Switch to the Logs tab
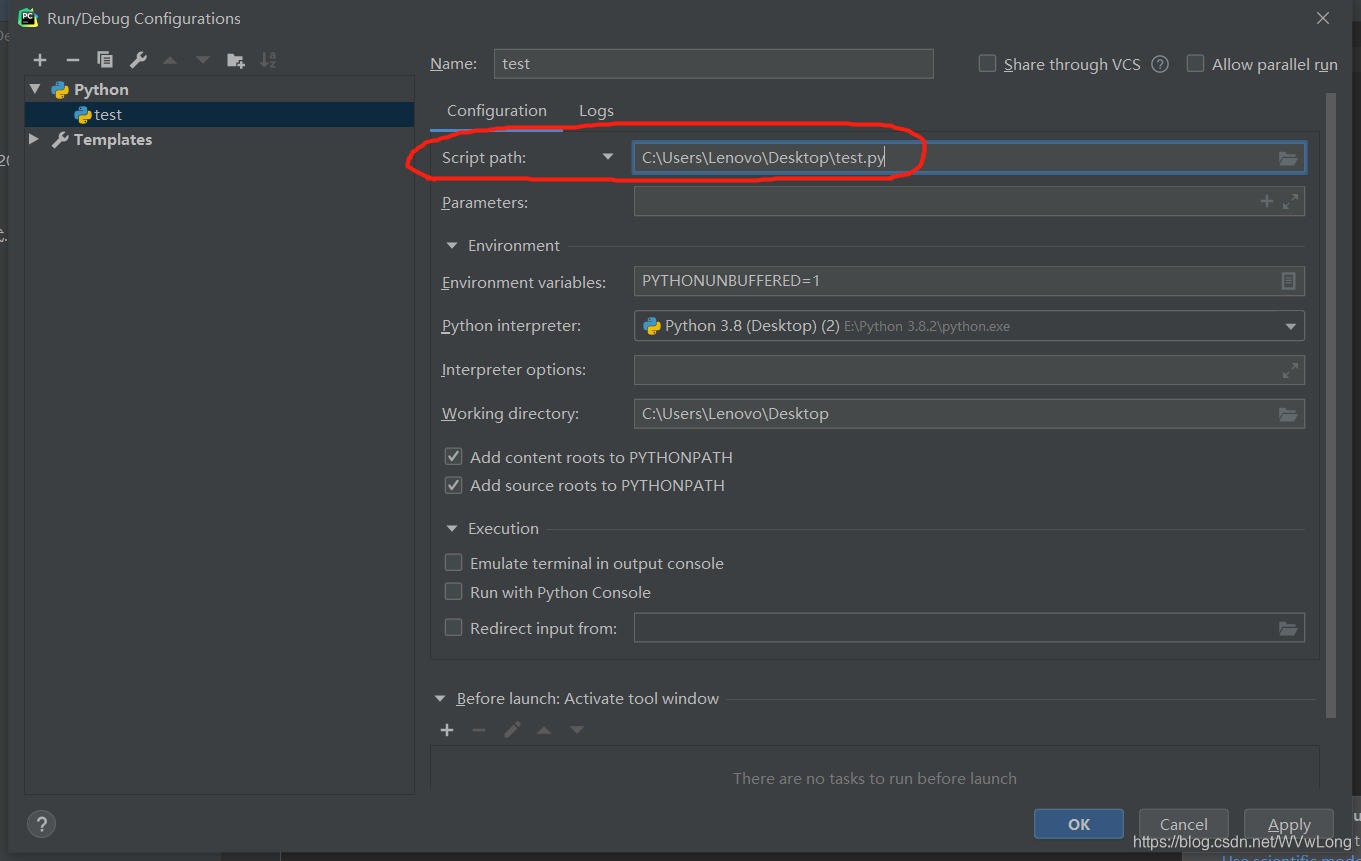The width and height of the screenshot is (1361, 861). [x=596, y=111]
